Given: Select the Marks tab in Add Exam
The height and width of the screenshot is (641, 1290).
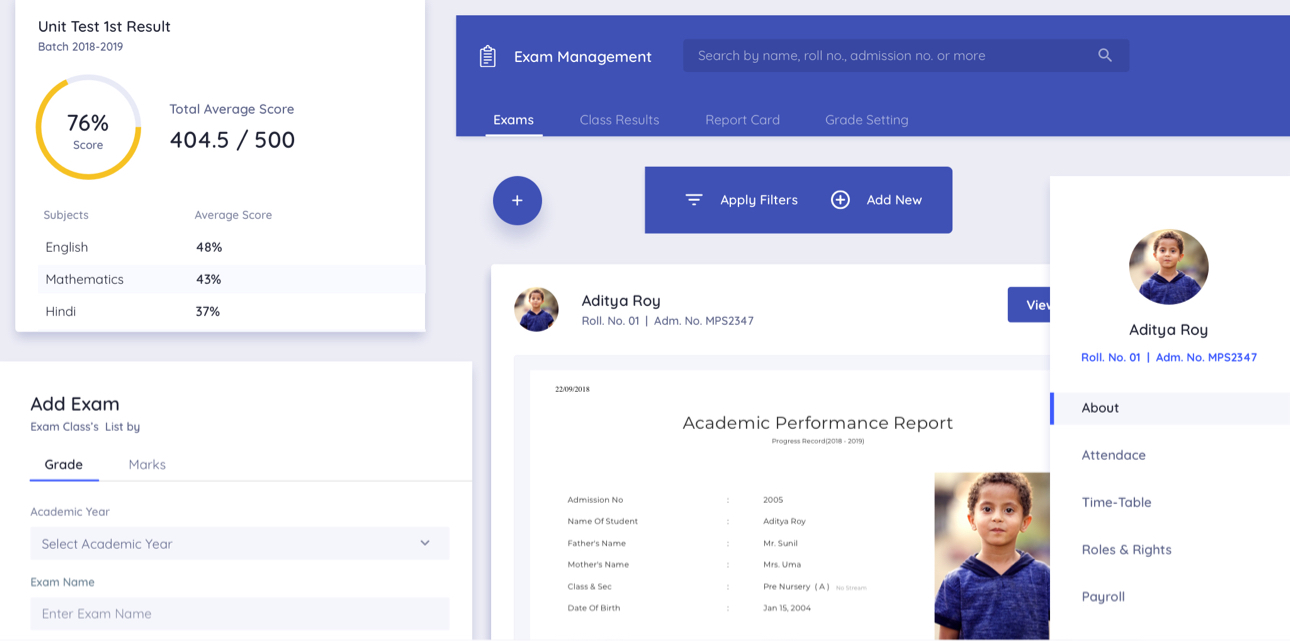Looking at the screenshot, I should pos(147,465).
